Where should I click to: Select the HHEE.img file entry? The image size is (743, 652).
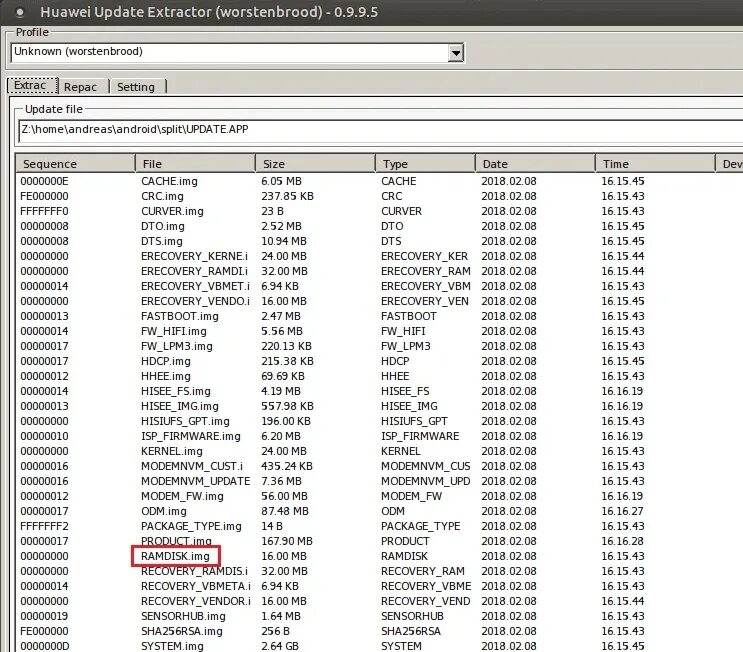[x=166, y=376]
